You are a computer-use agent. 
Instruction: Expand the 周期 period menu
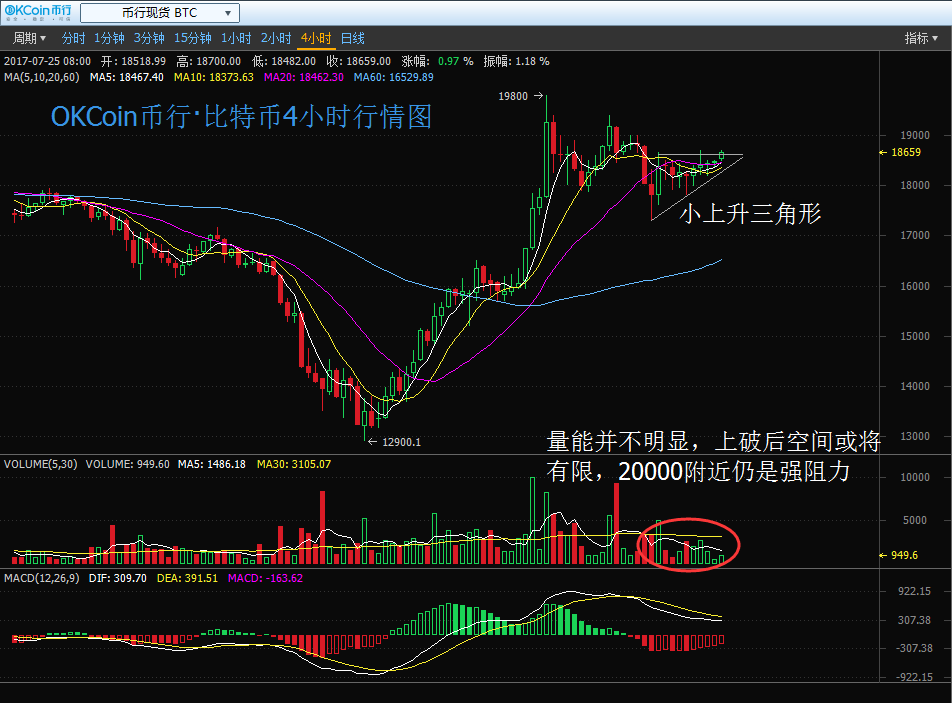(x=28, y=39)
